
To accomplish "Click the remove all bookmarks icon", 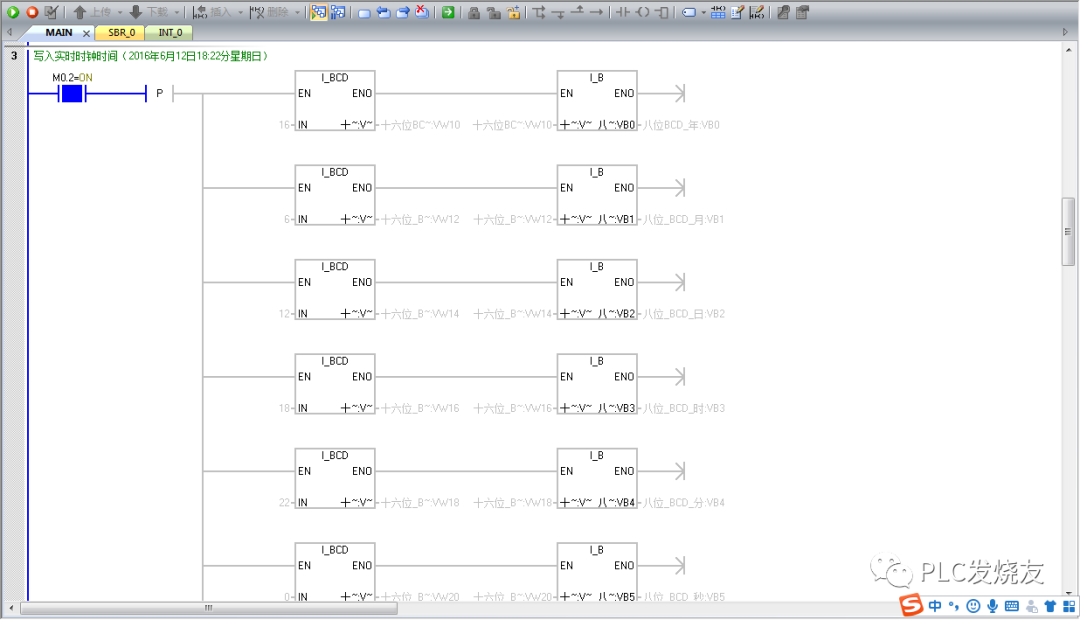I will (x=422, y=12).
